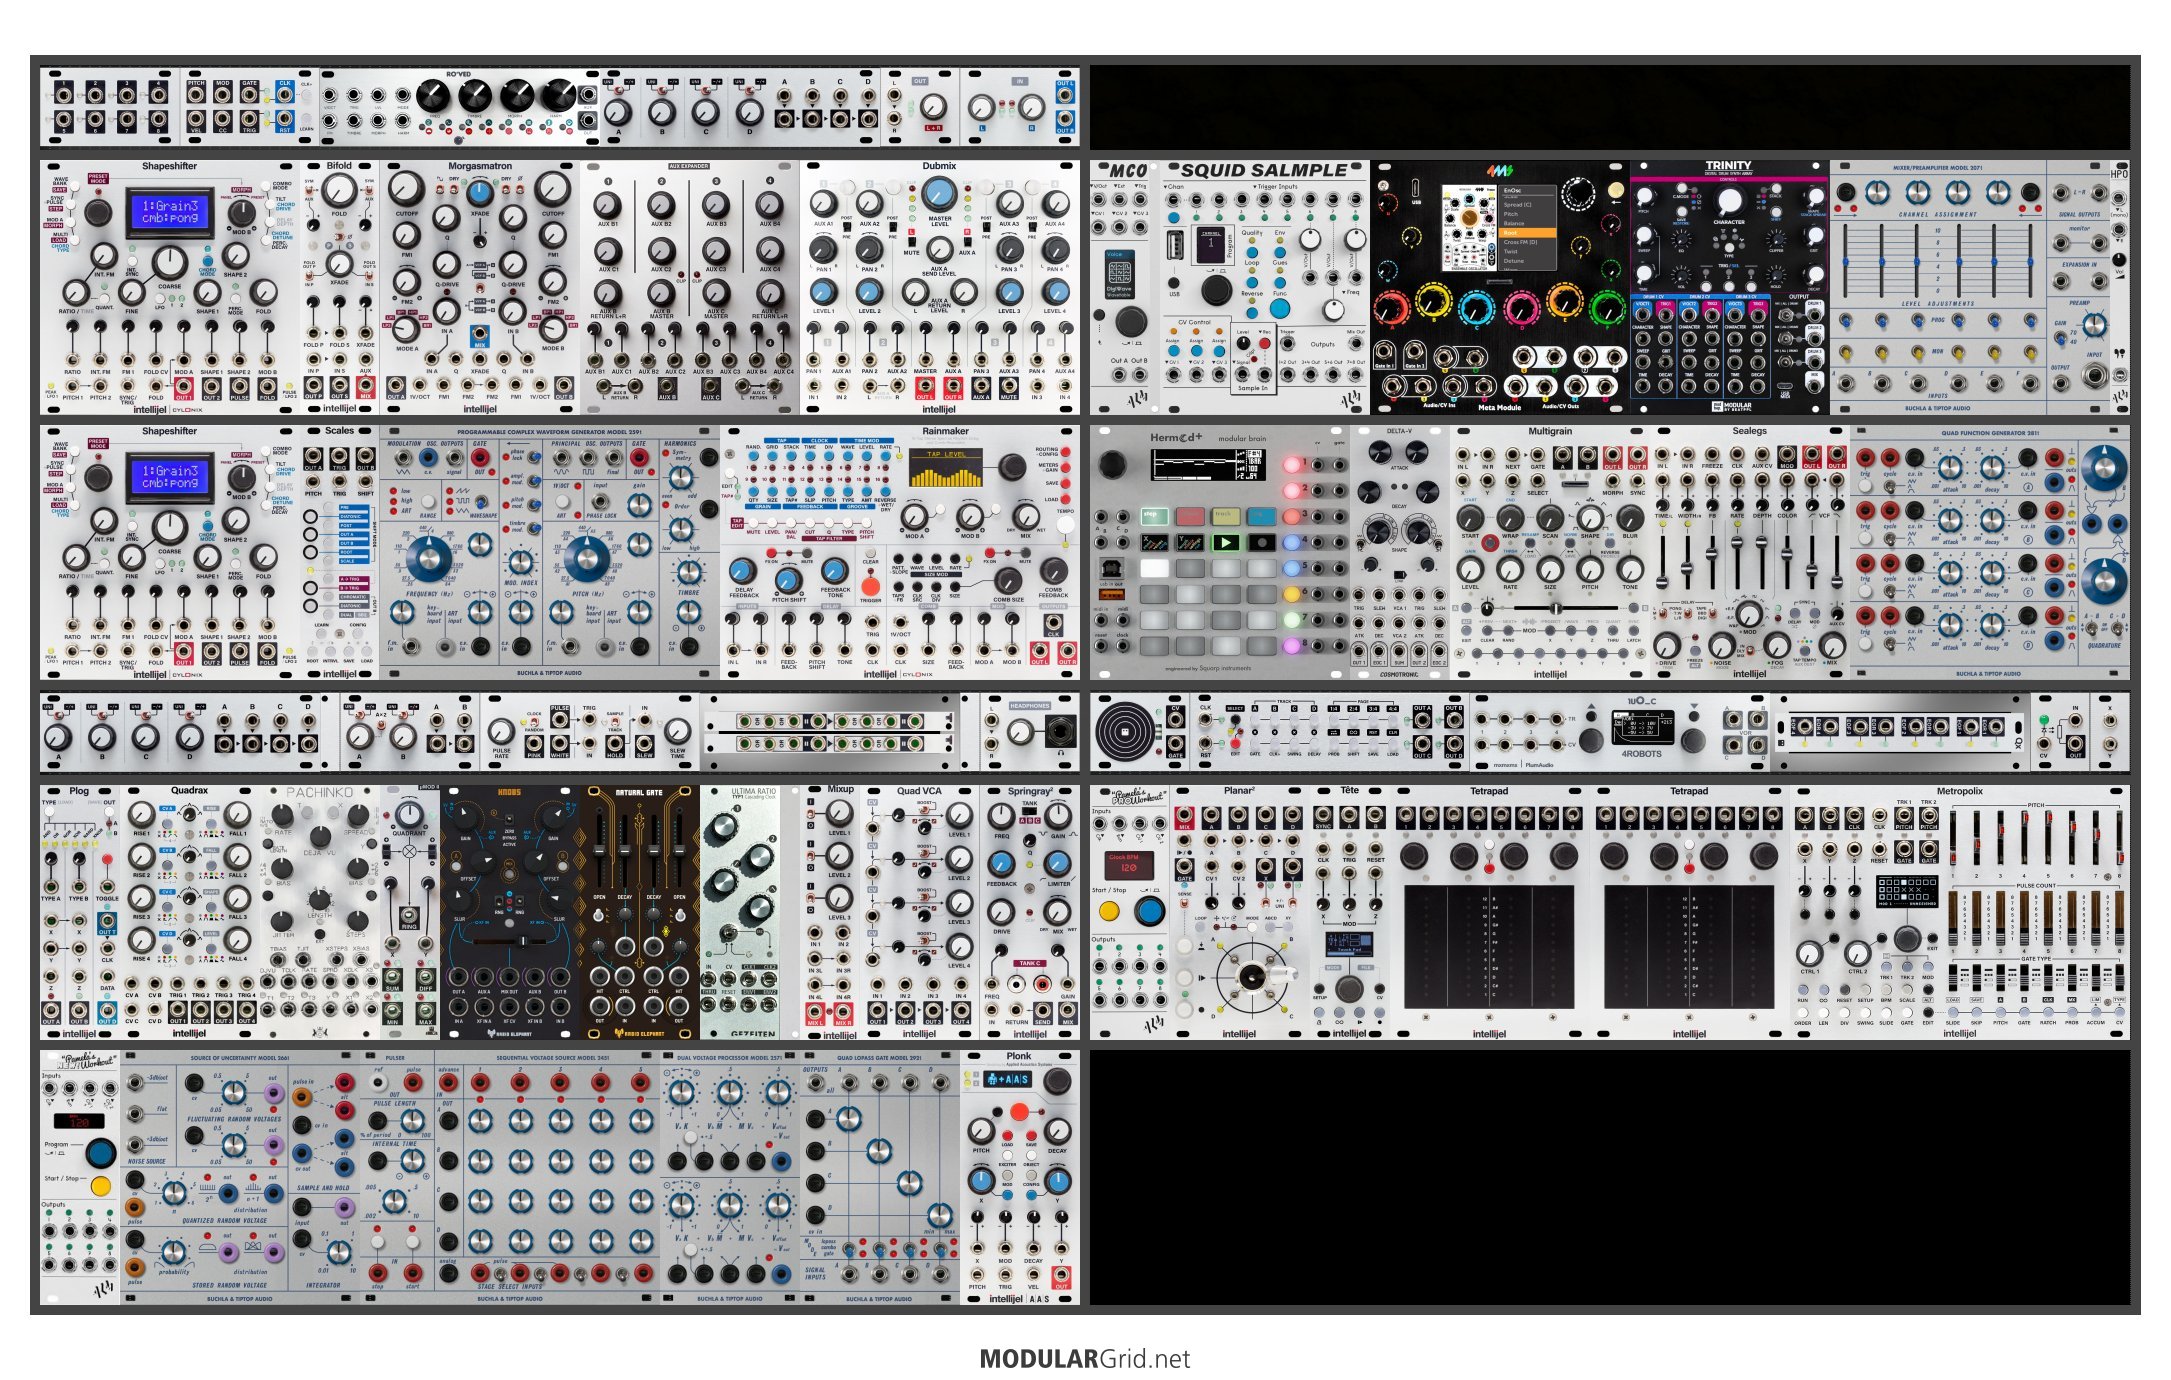Push the yellow Start/Stop button on Pamela's PRO Workout
This screenshot has height=1380, width=2171.
tap(1109, 911)
